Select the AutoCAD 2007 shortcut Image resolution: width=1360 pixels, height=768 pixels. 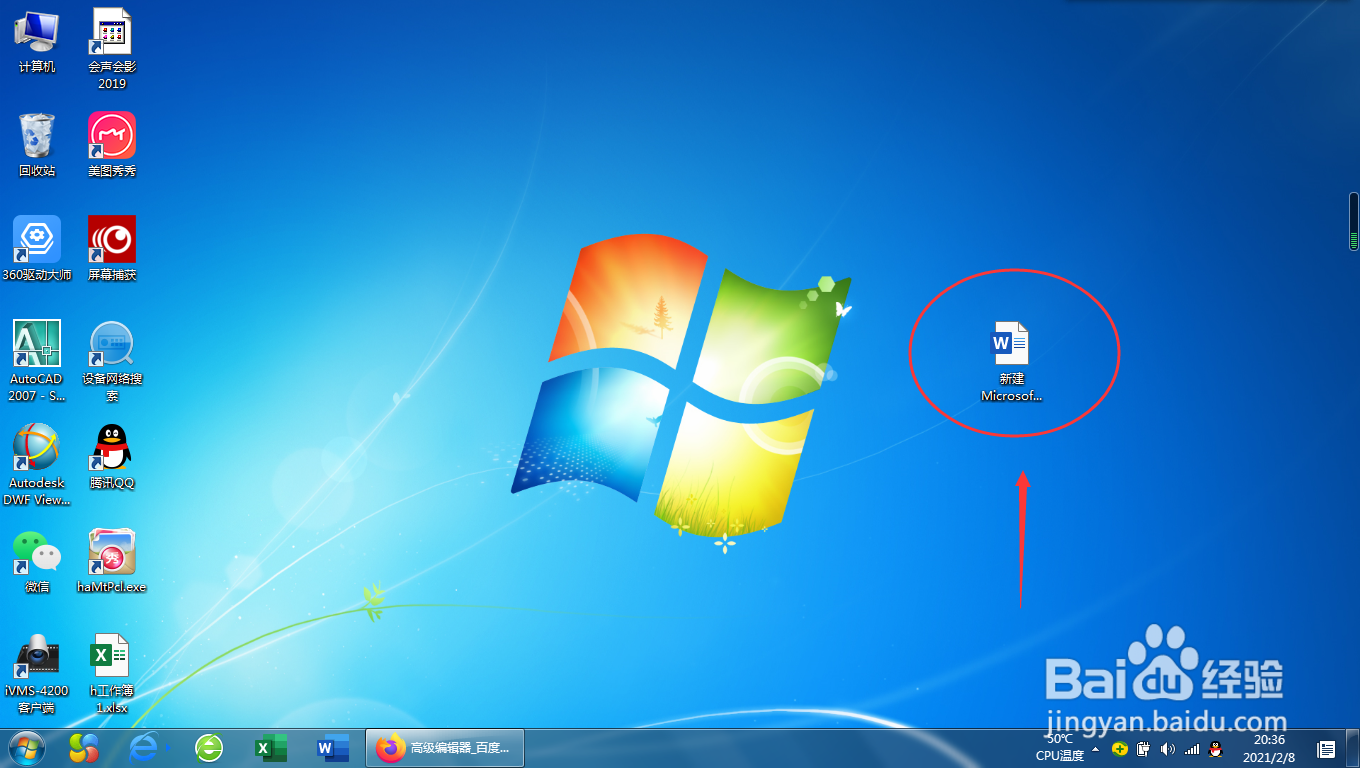click(x=37, y=360)
